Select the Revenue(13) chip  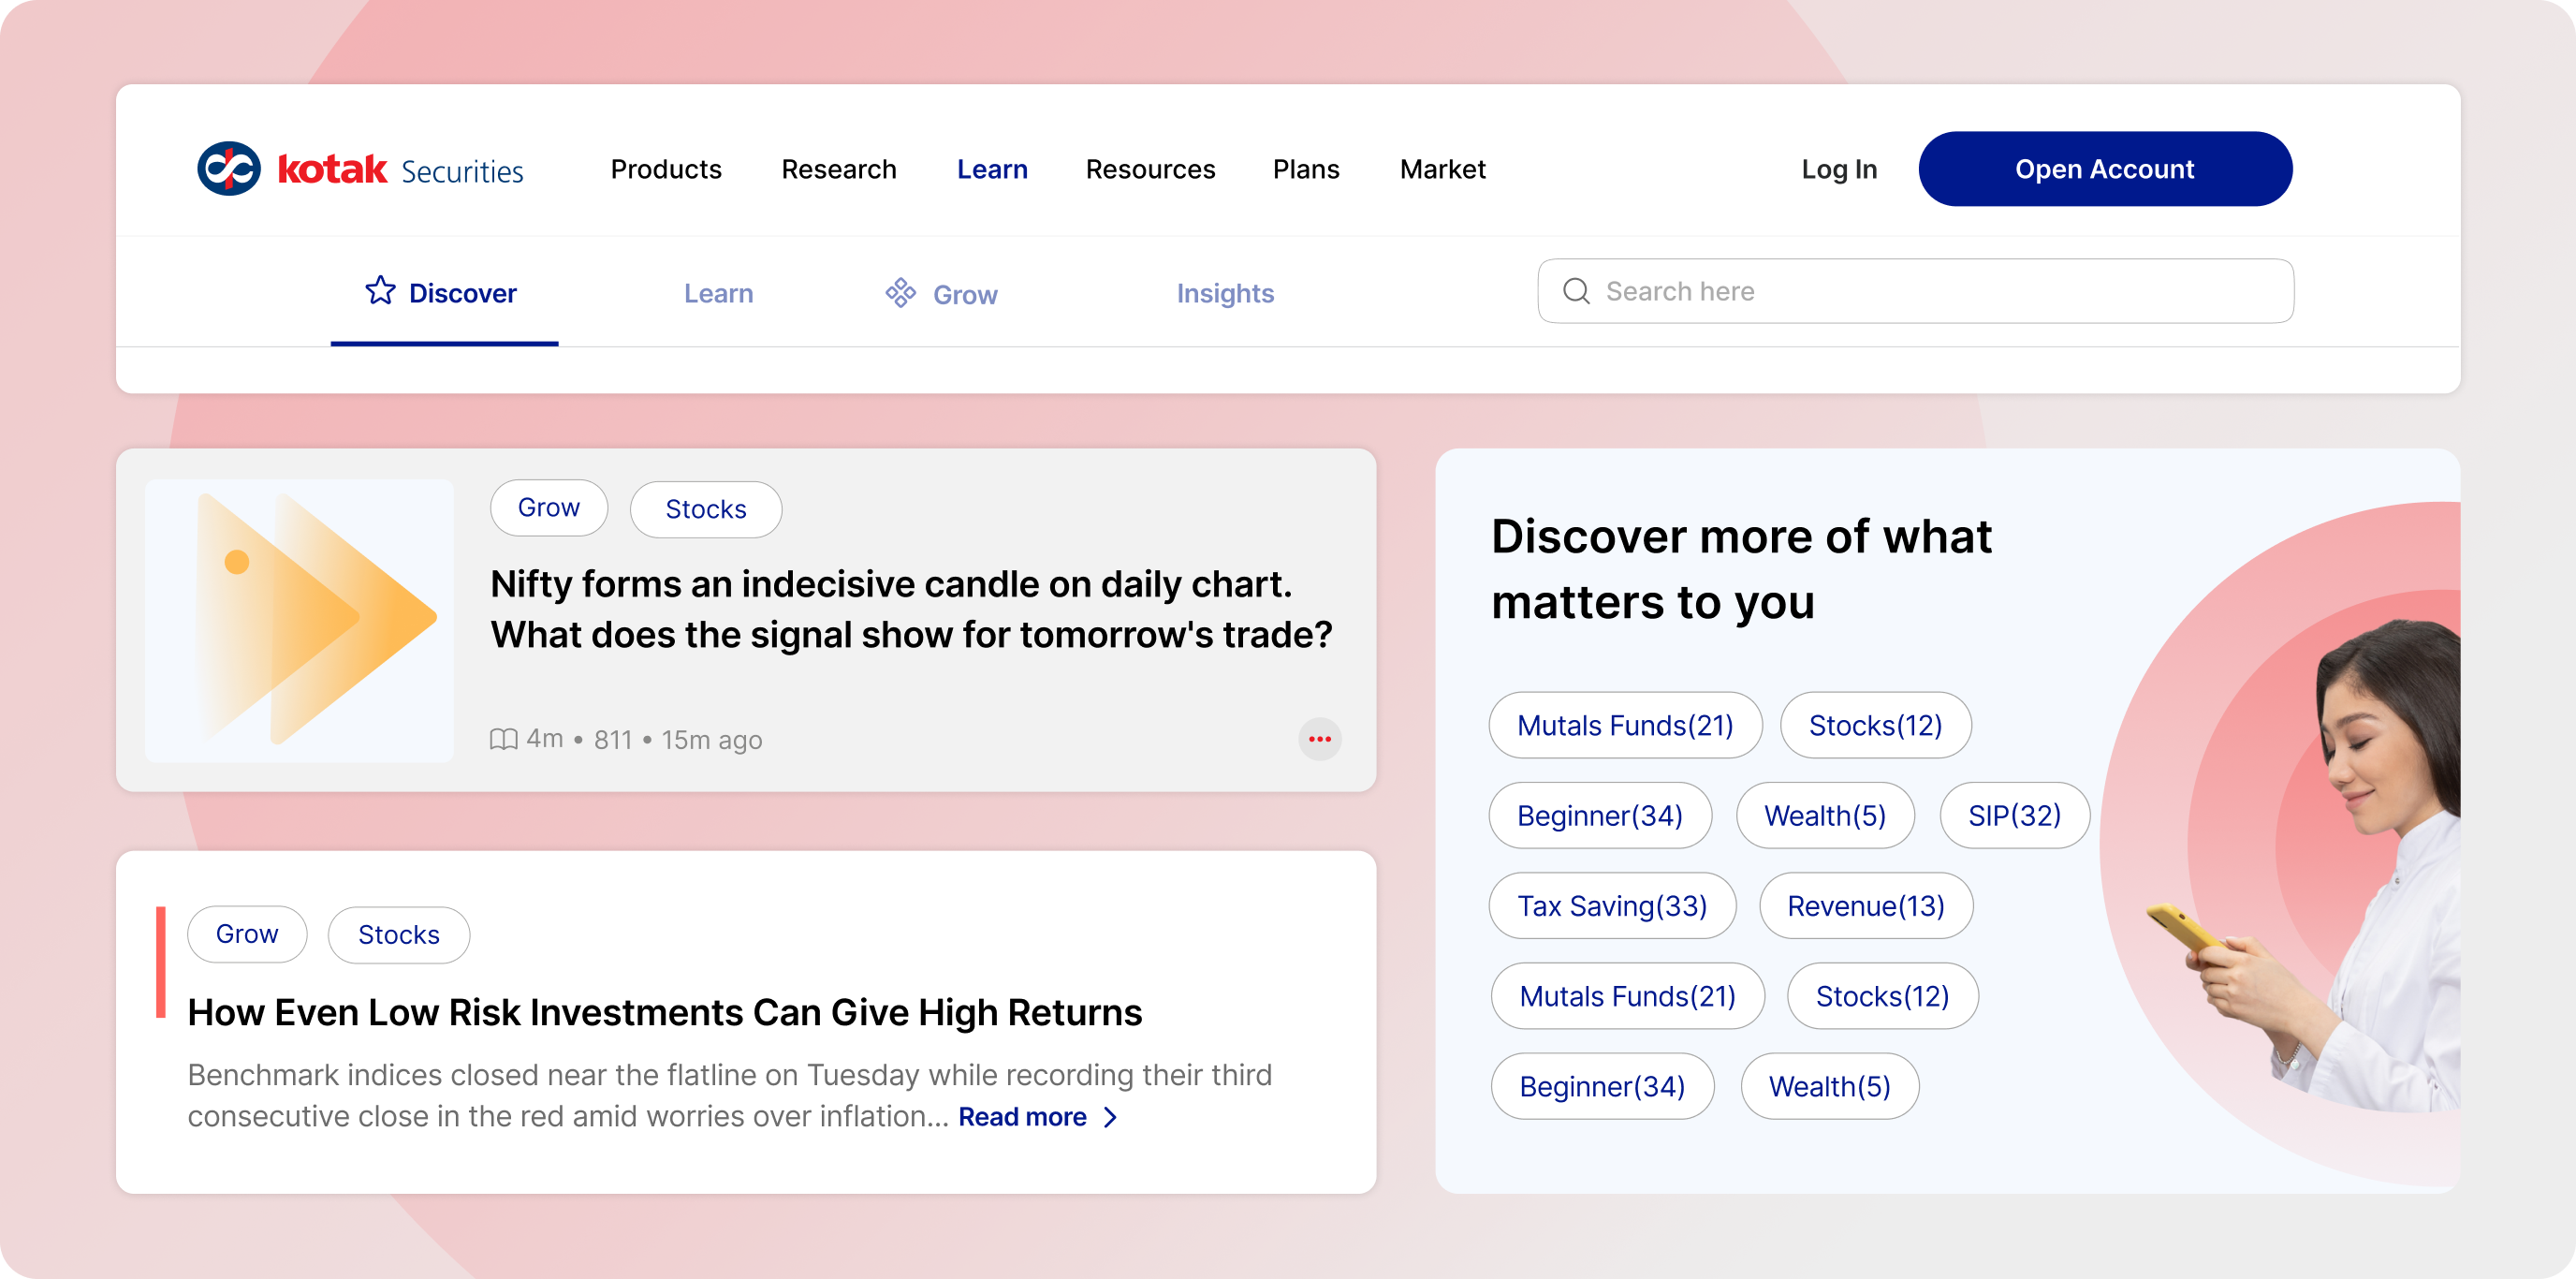pos(1866,905)
